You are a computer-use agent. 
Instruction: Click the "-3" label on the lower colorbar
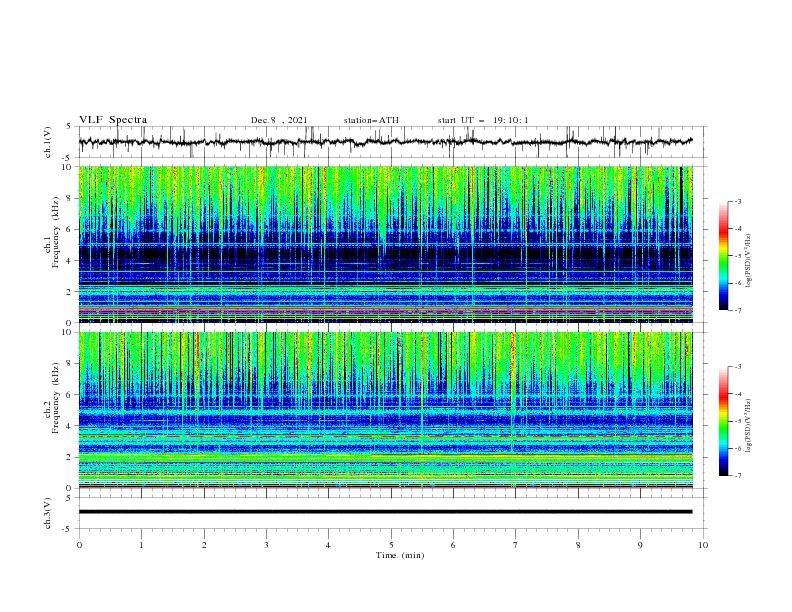tap(738, 367)
